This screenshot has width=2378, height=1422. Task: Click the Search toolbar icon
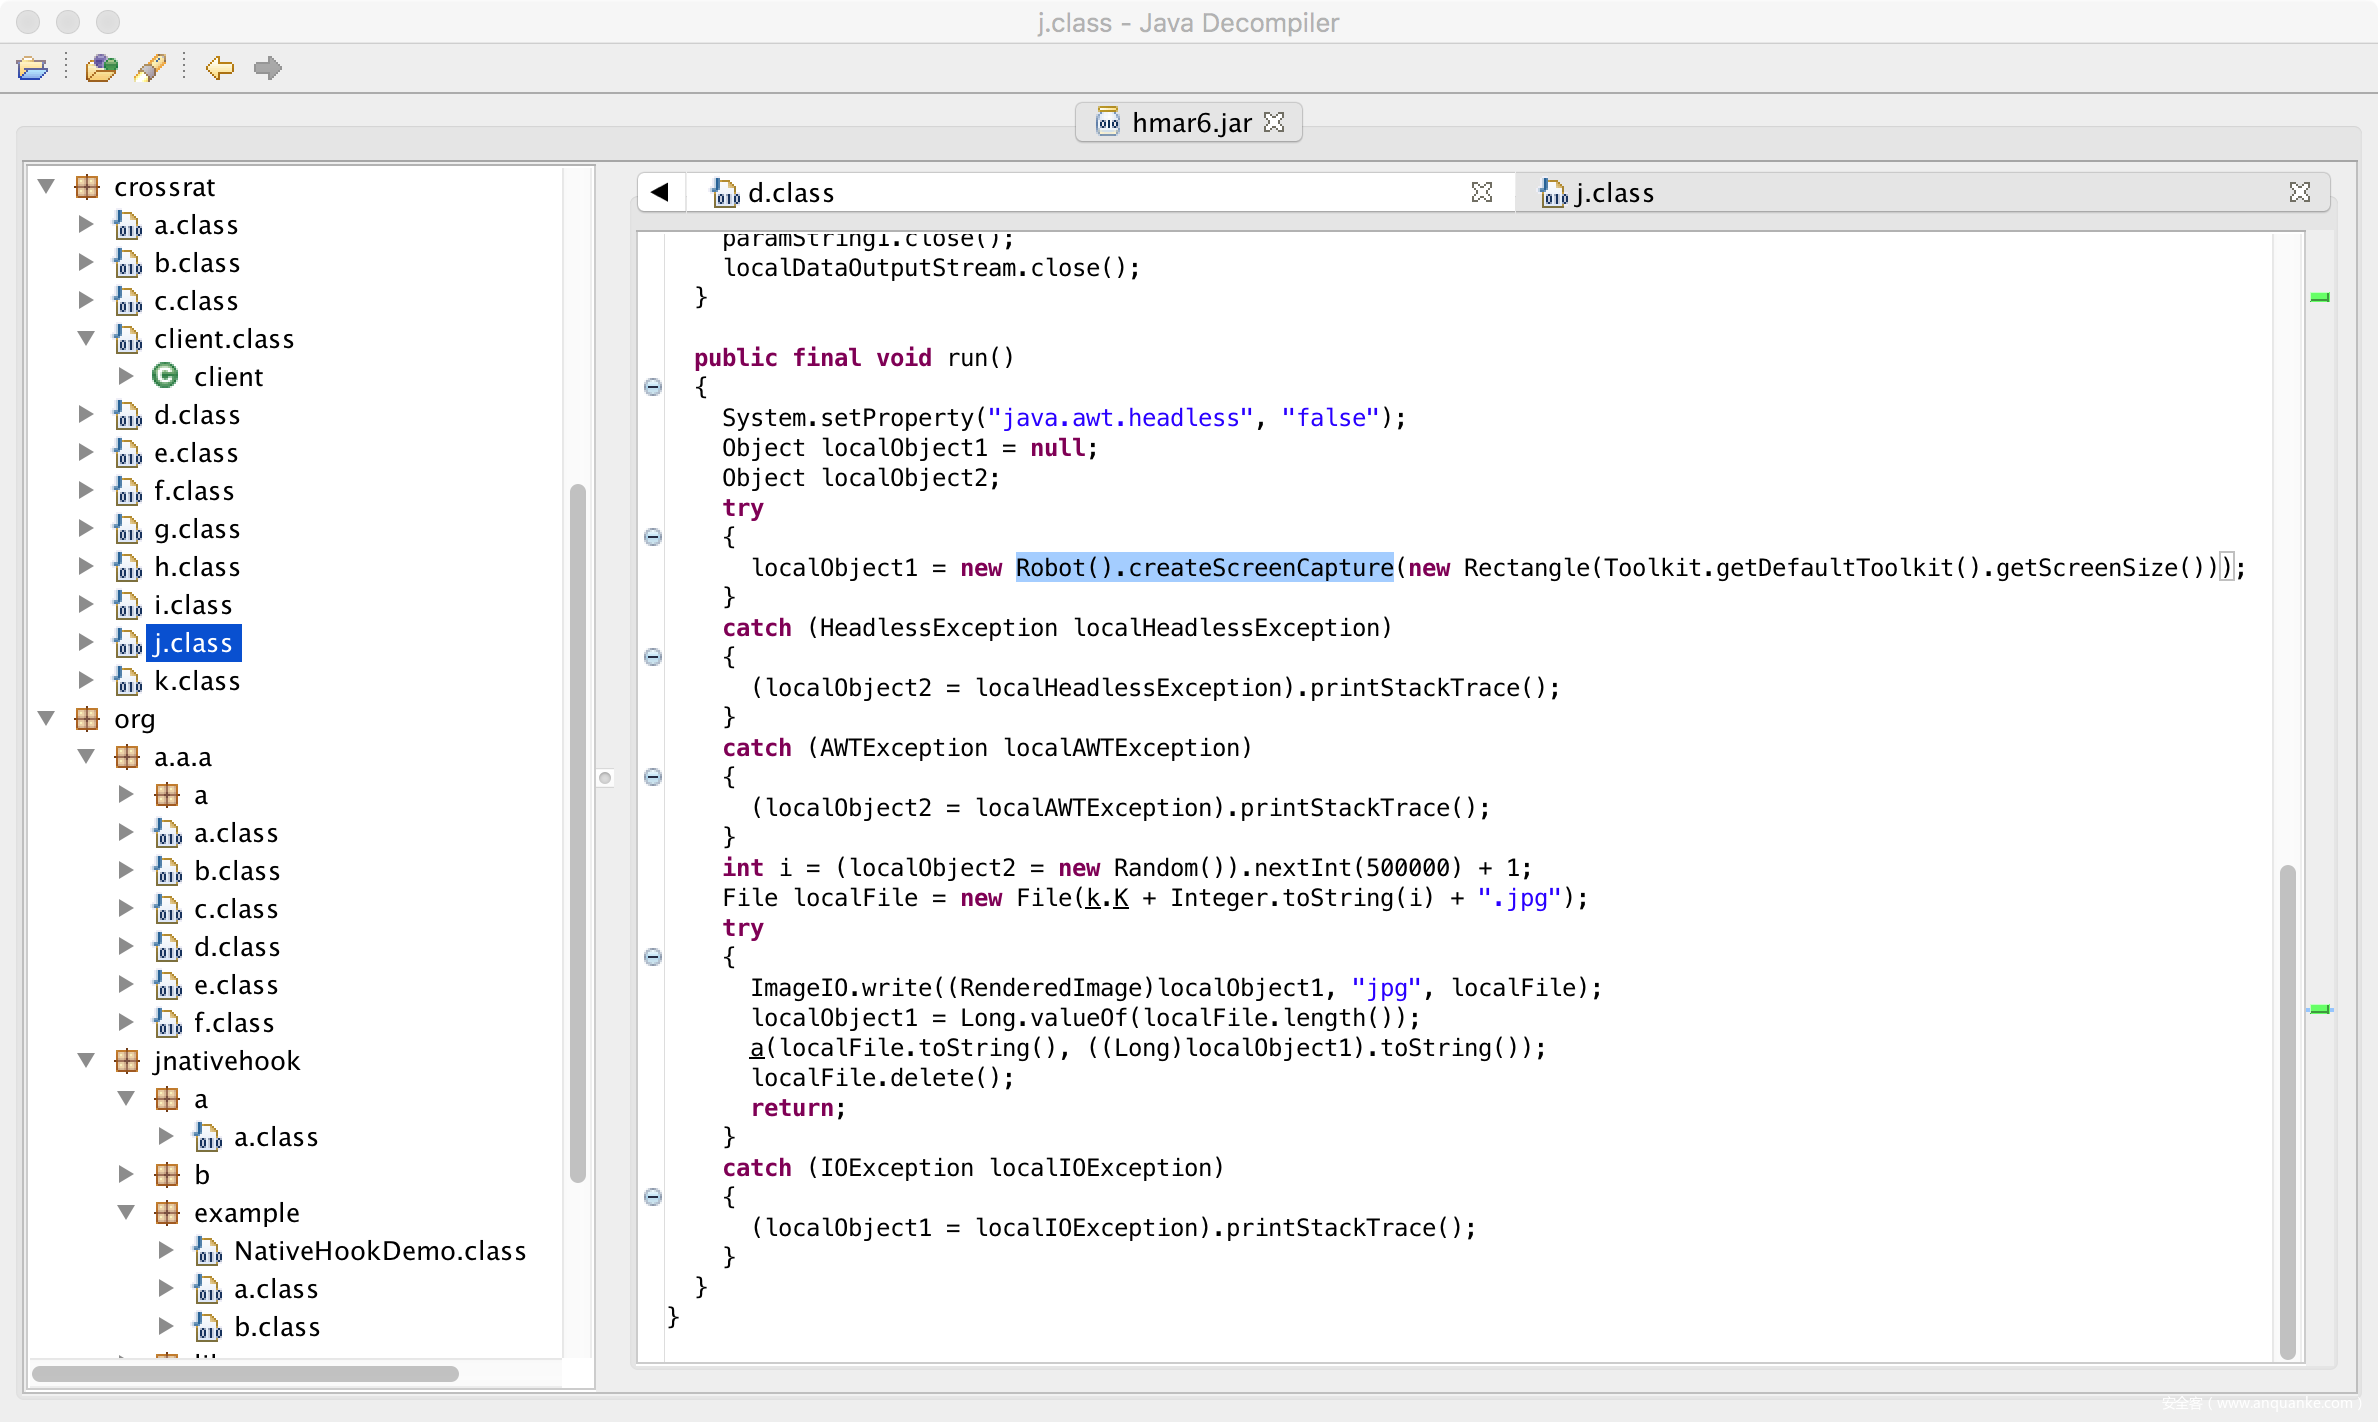pos(150,68)
